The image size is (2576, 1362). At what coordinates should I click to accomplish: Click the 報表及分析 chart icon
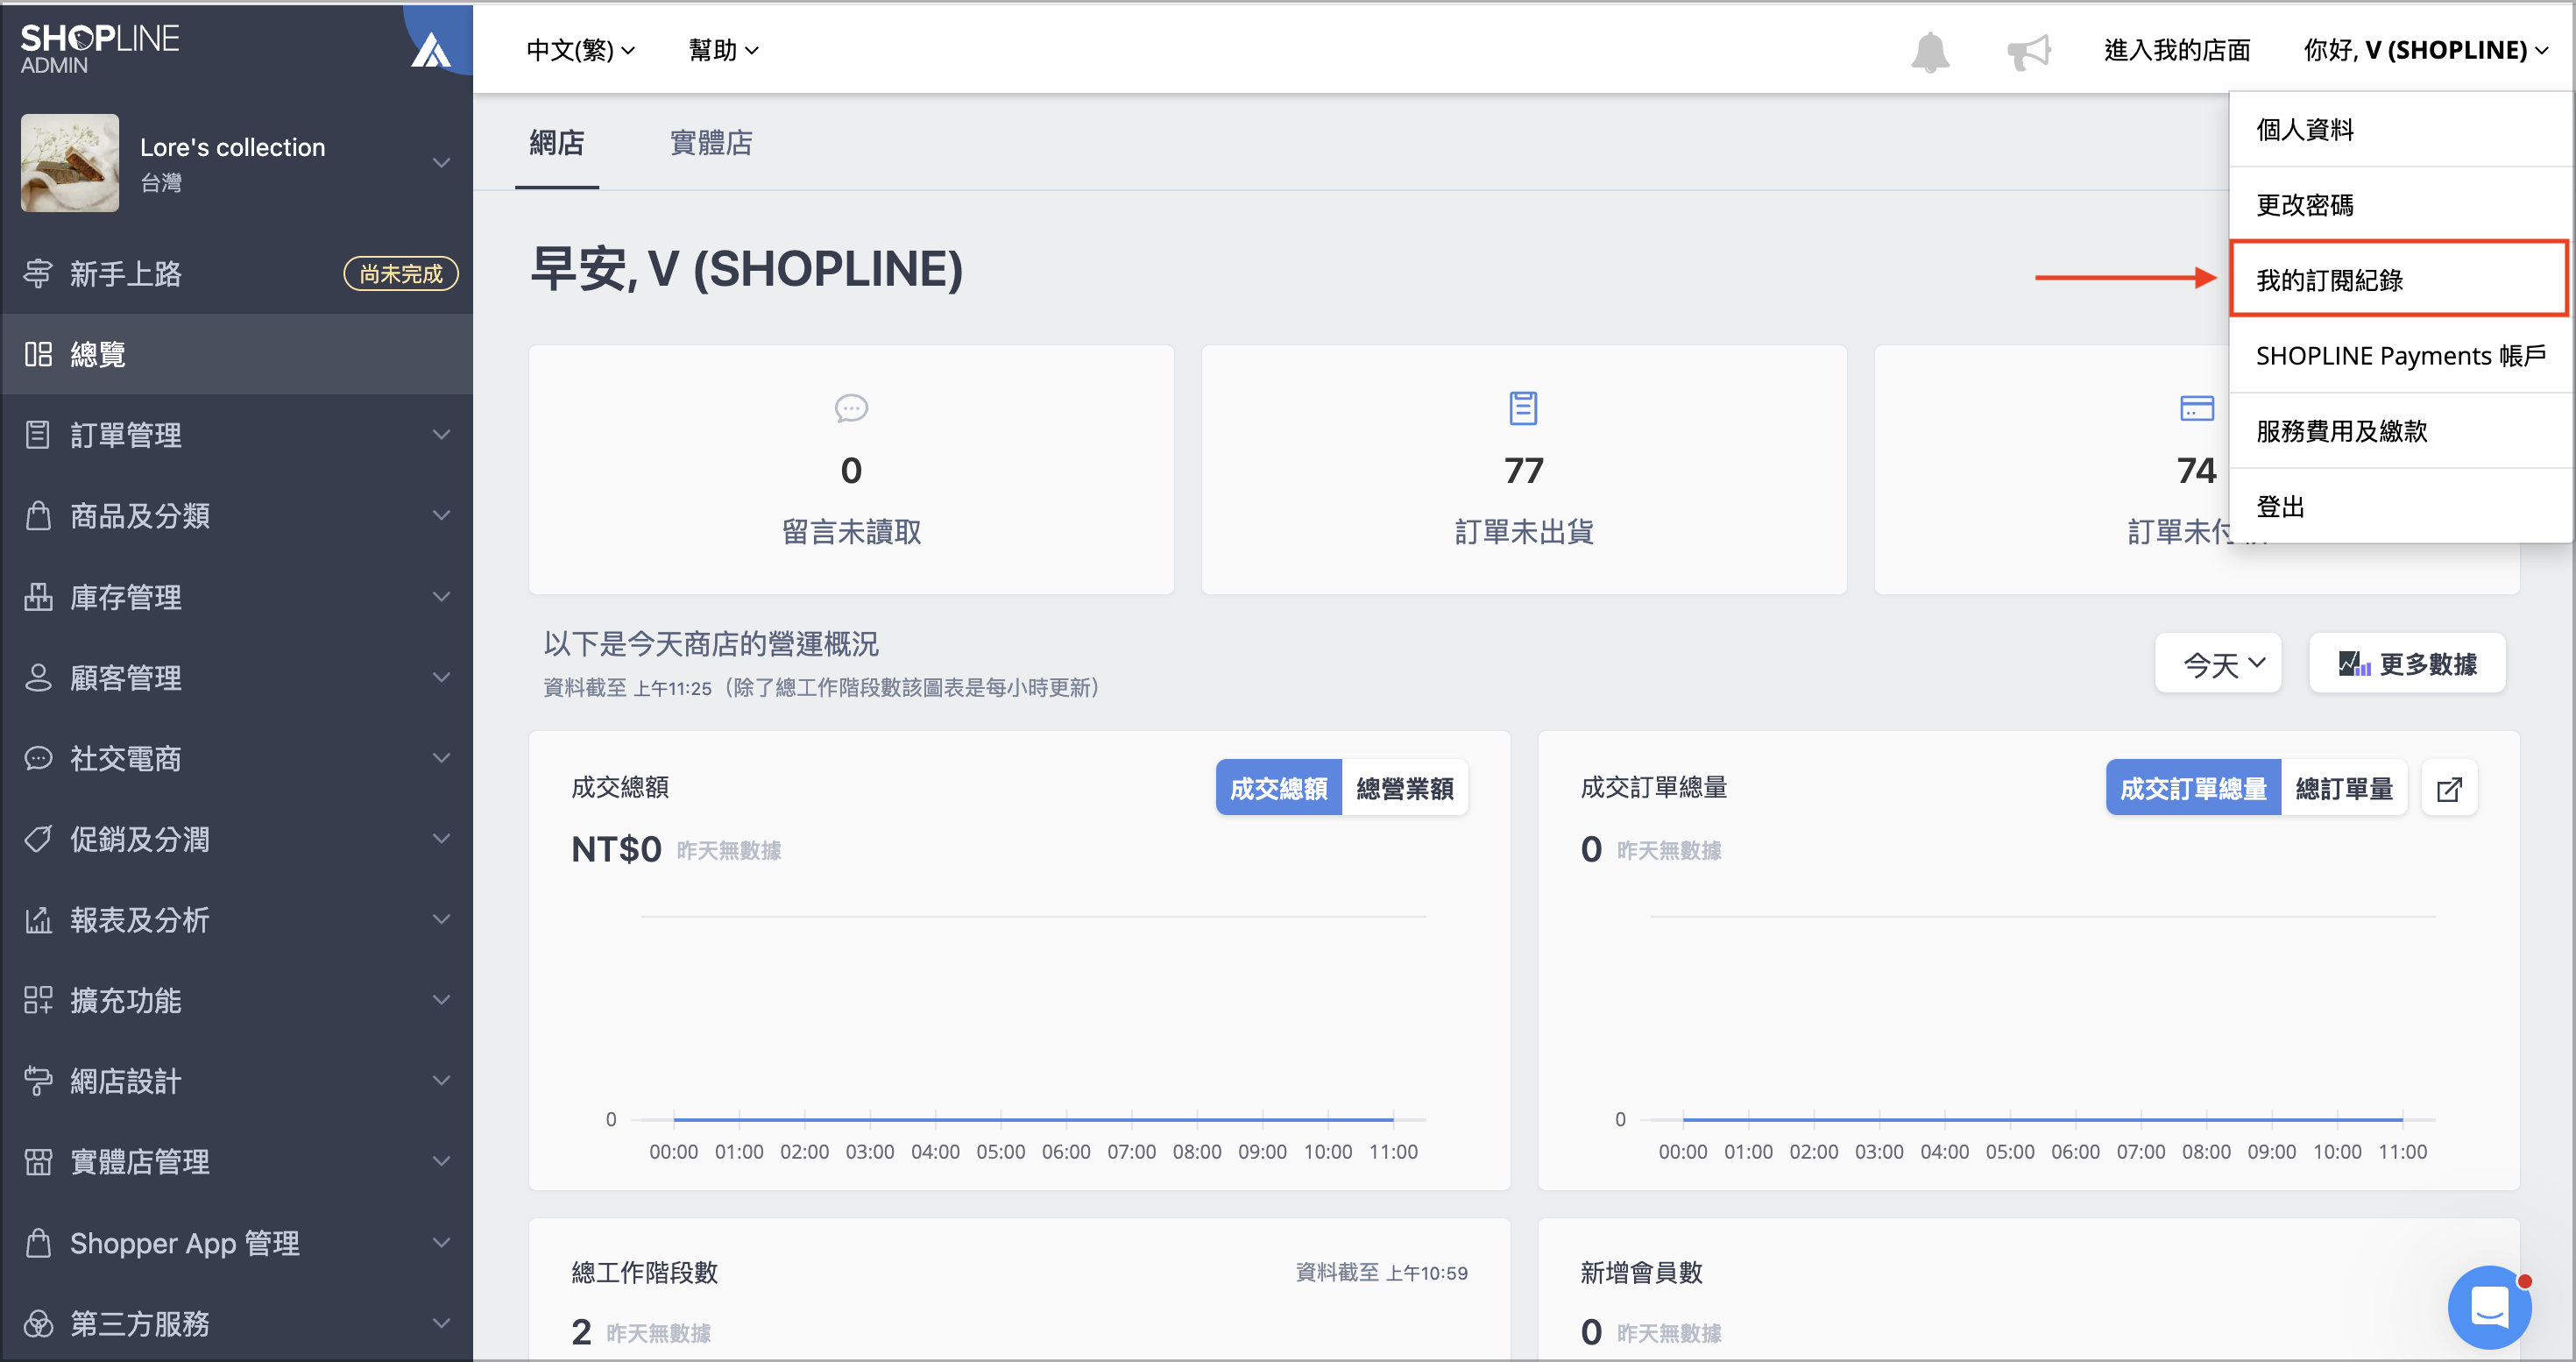pyautogui.click(x=38, y=920)
